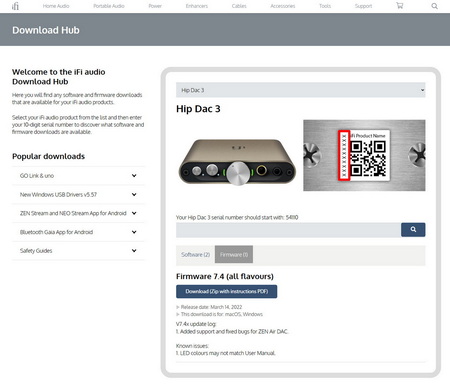Expand ZEN Stream and NEO Stream App for Android
Viewport: 450px width, 392px height.
pos(78,213)
